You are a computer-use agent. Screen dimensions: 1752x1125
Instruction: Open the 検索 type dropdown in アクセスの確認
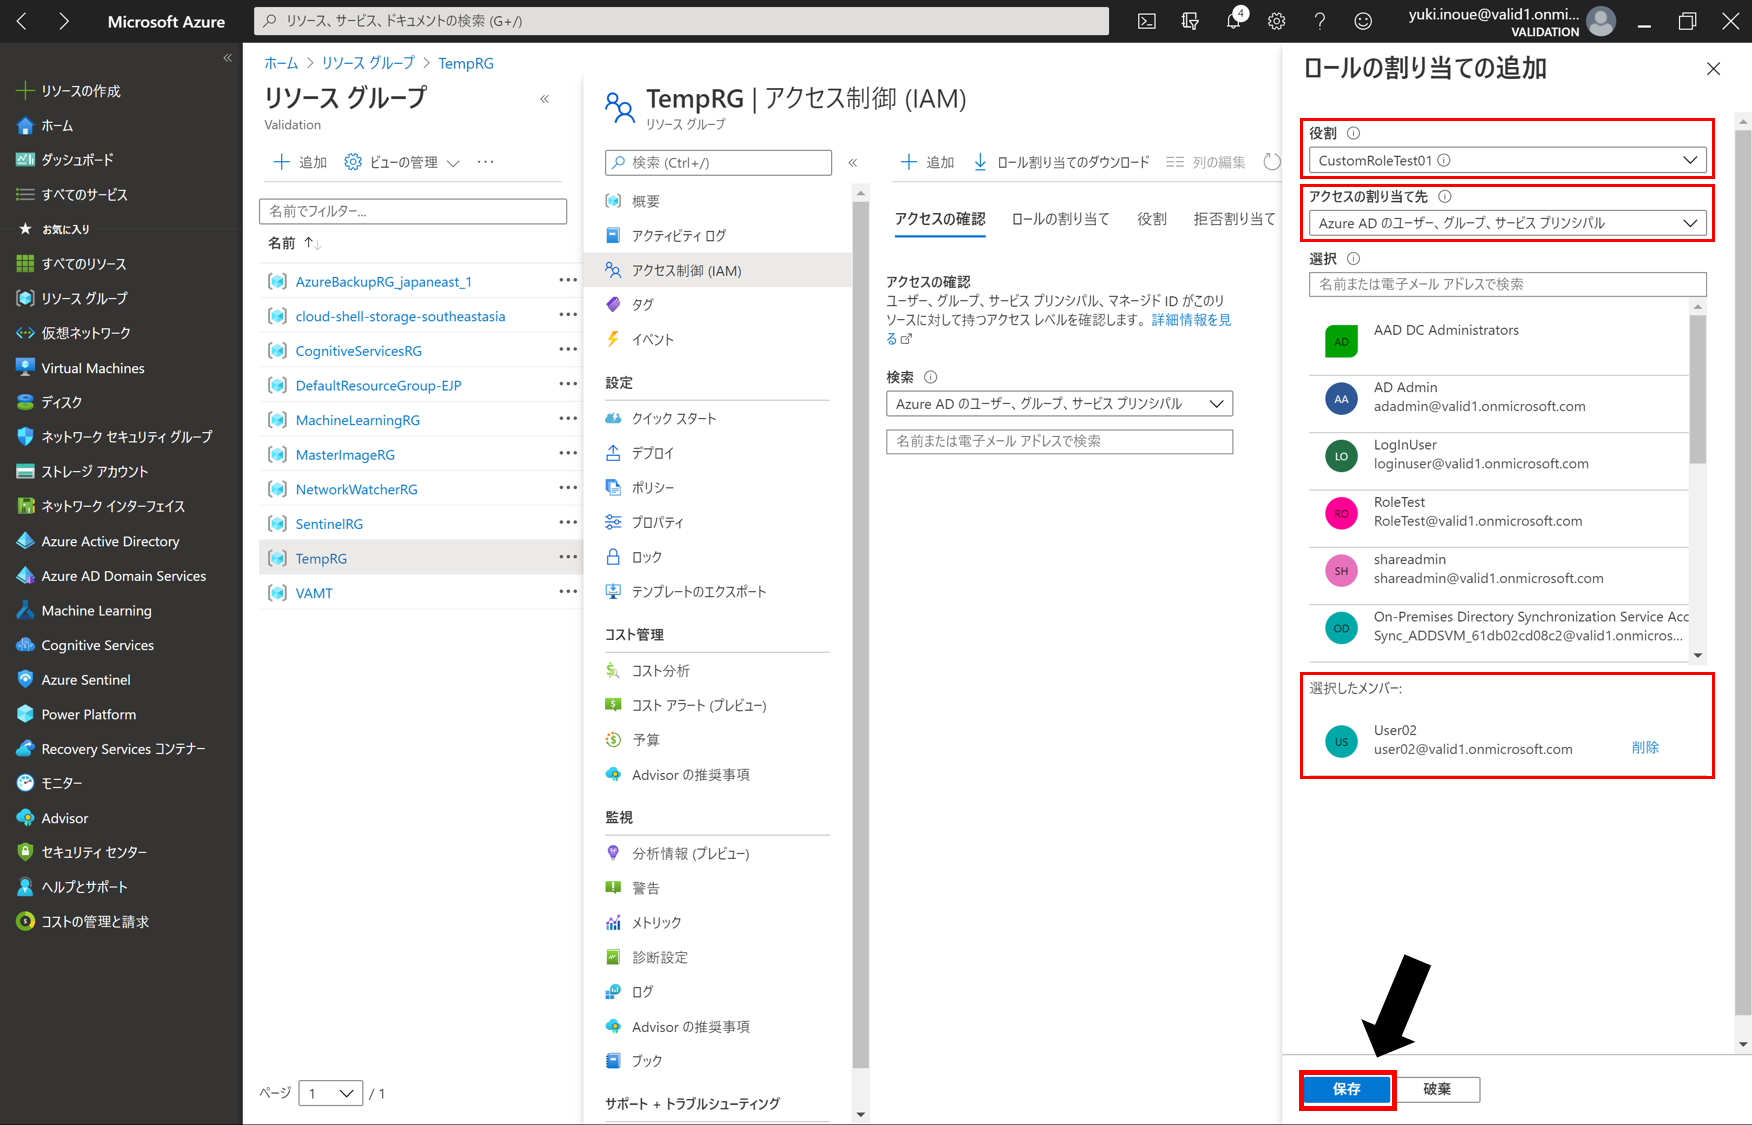(1059, 404)
